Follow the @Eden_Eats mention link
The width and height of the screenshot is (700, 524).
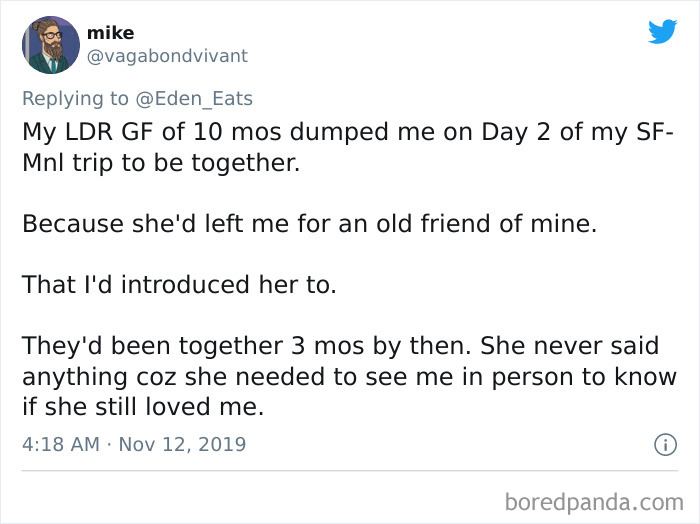[194, 98]
